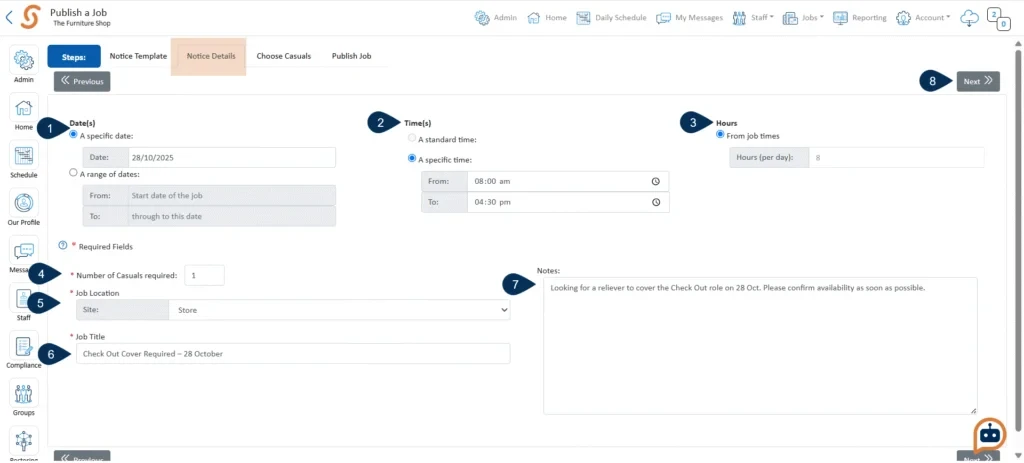Screen dimensions: 1024x463
Task: Select the 'A specific date' radio option
Action: pyautogui.click(x=73, y=135)
